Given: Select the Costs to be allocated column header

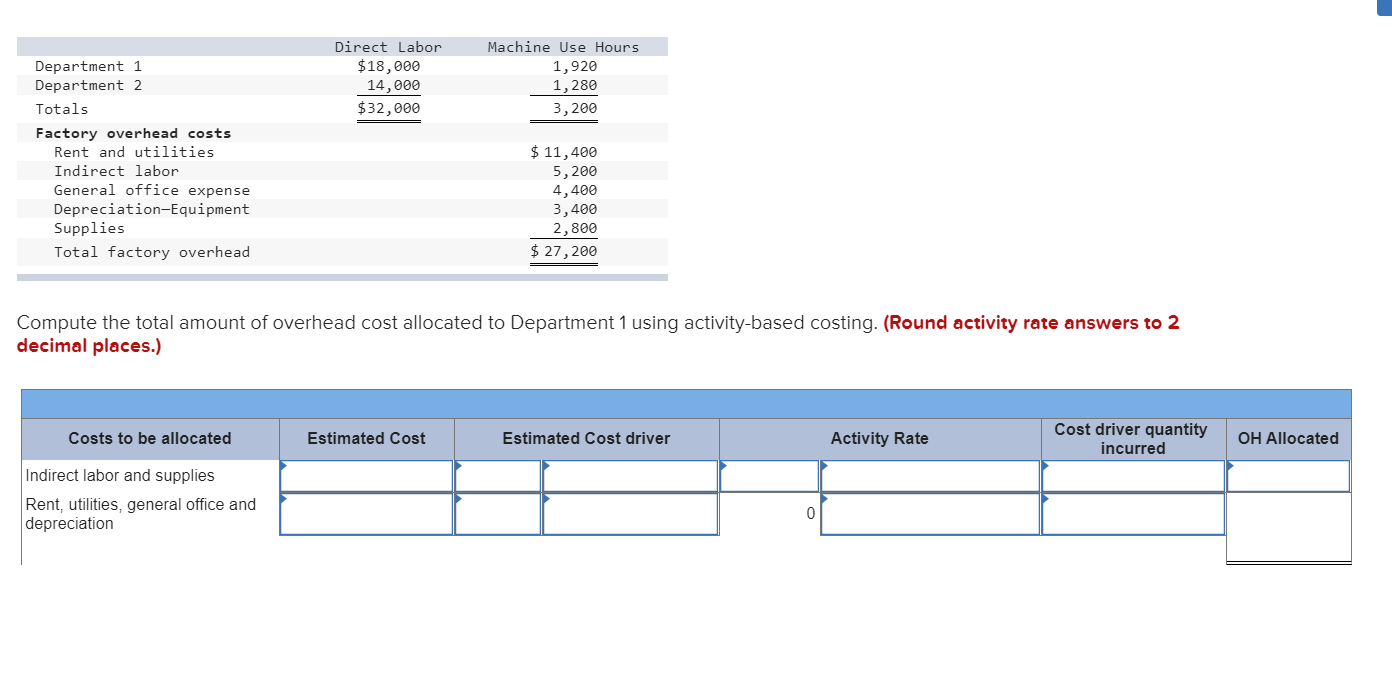Looking at the screenshot, I should tap(148, 438).
